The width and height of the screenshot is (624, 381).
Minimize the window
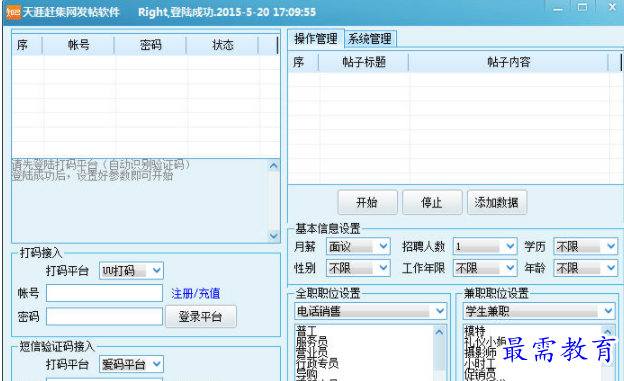pyautogui.click(x=558, y=8)
